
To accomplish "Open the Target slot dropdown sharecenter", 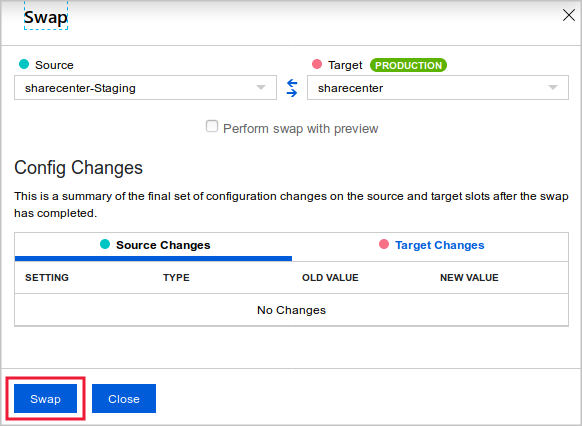I will (438, 88).
